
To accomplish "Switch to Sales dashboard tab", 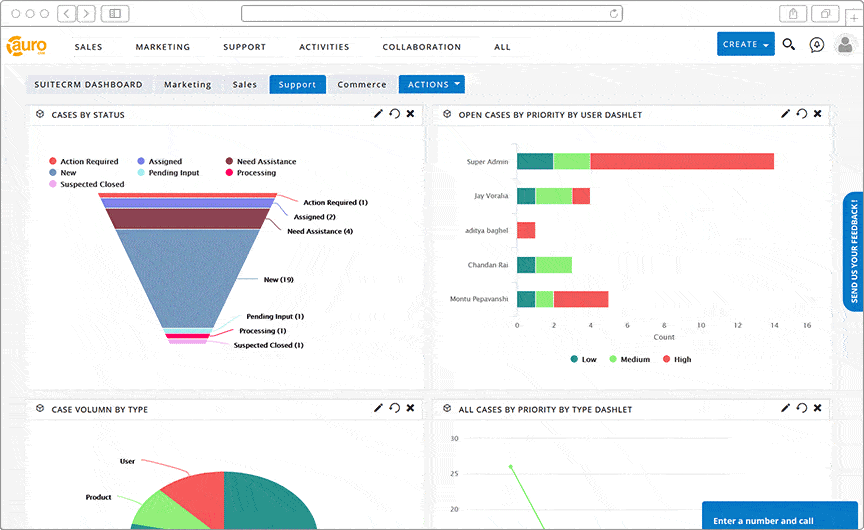I will pyautogui.click(x=245, y=84).
